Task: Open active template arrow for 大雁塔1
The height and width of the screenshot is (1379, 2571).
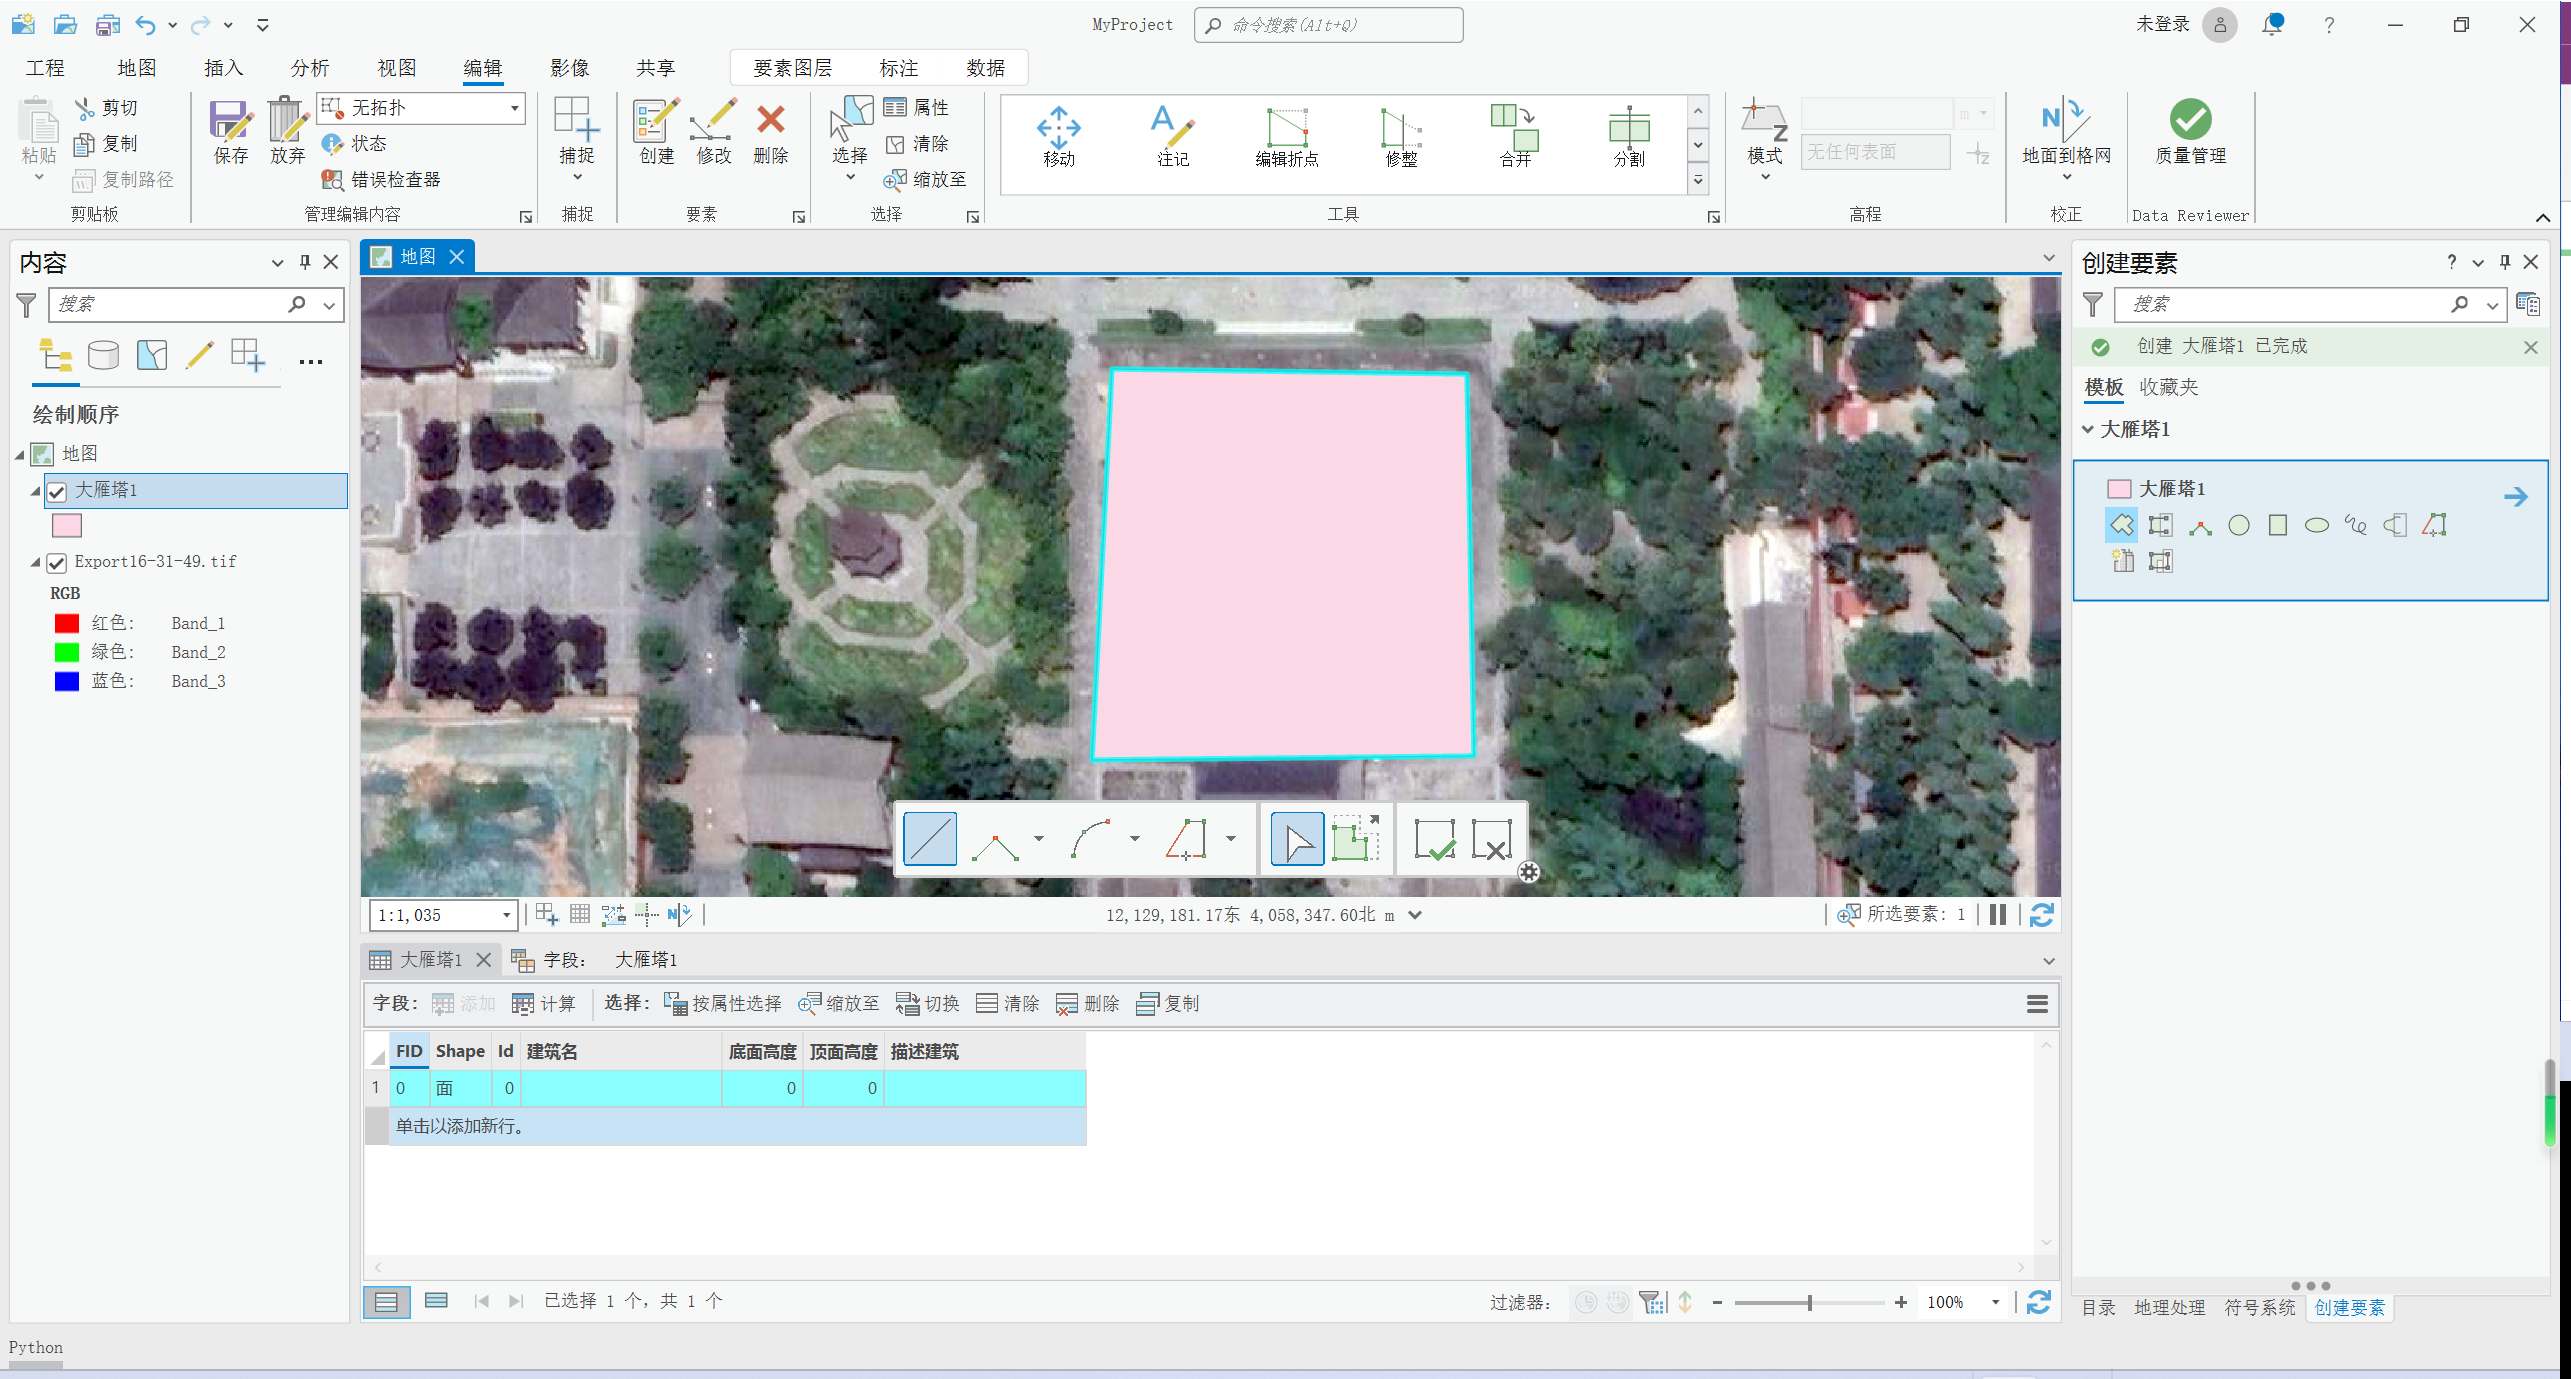Action: (x=2516, y=497)
